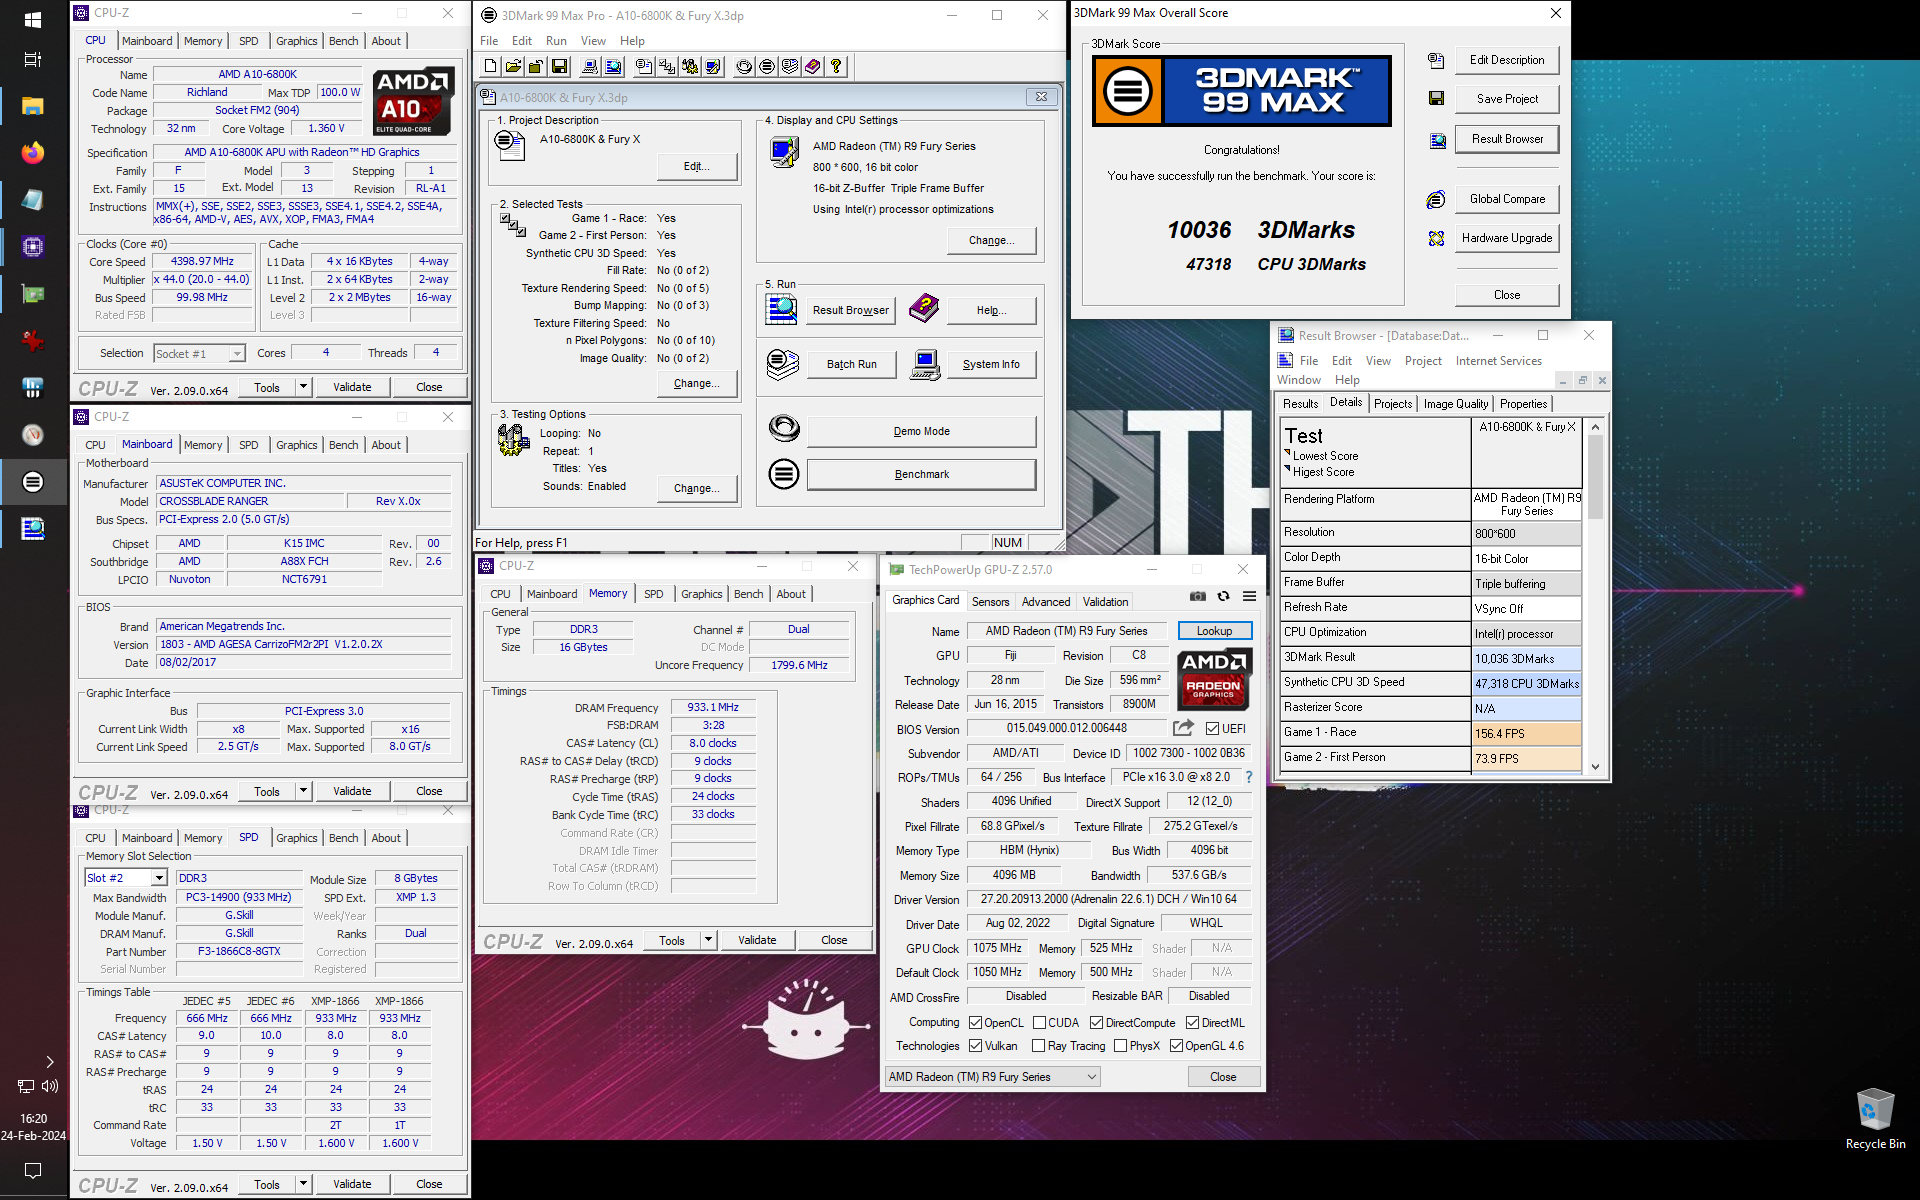
Task: Click the Bus Interface question mark in GPU-Z
Action: pos(1248,777)
